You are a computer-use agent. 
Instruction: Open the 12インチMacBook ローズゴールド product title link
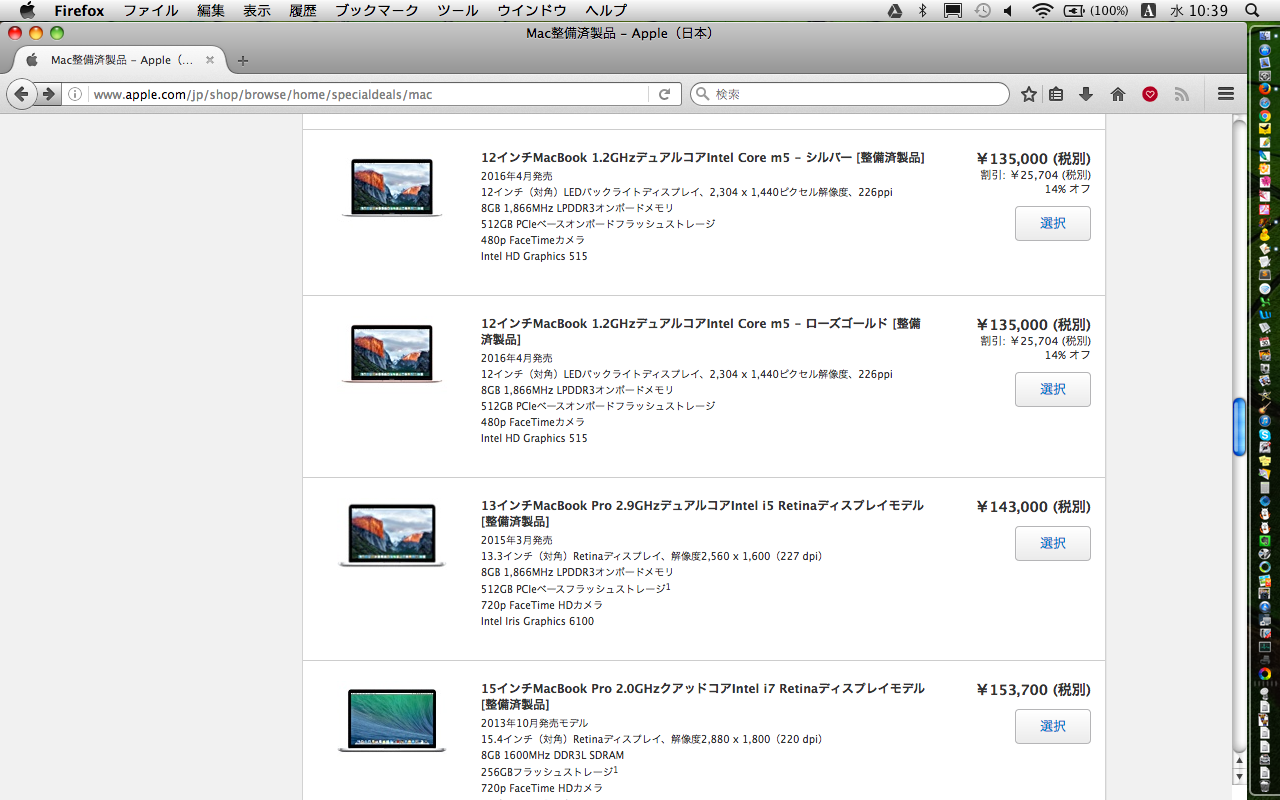pyautogui.click(x=701, y=332)
